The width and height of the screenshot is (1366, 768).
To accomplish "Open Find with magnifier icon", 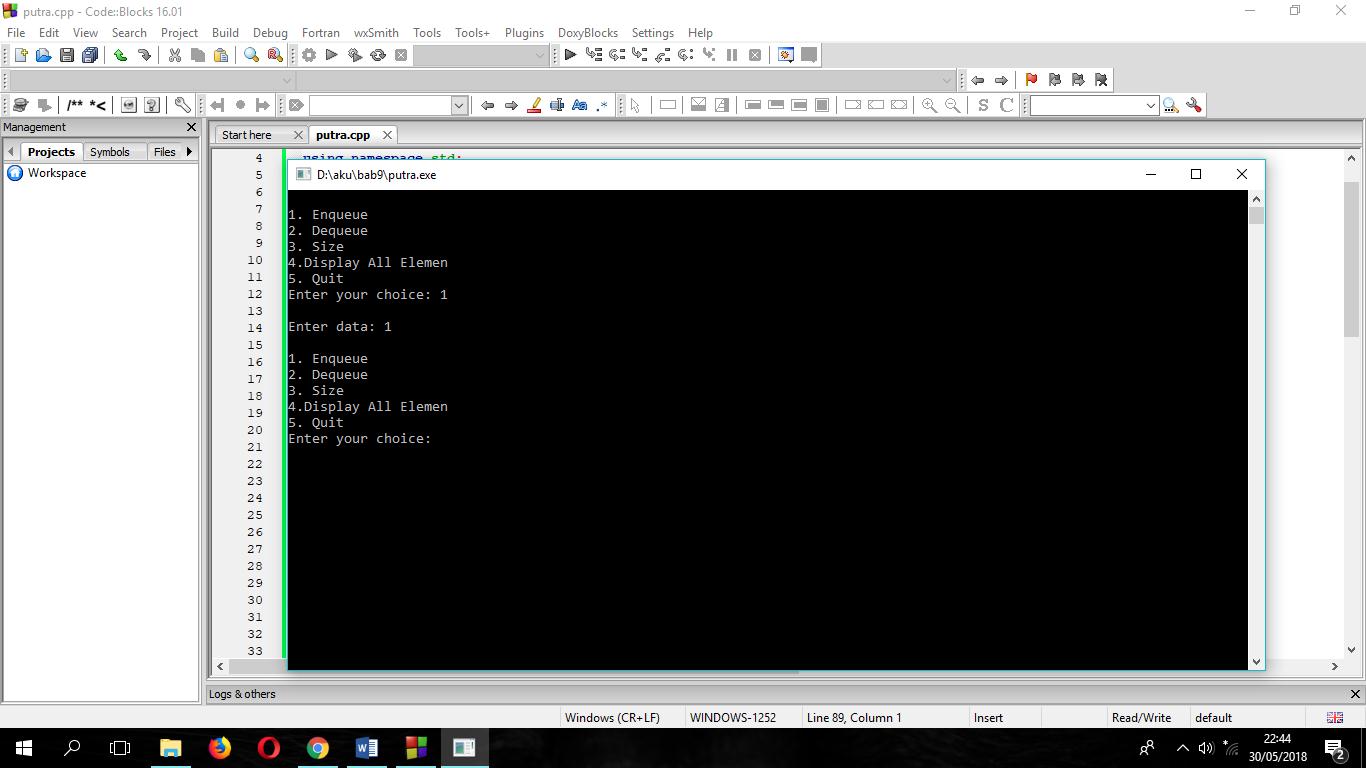I will [251, 55].
